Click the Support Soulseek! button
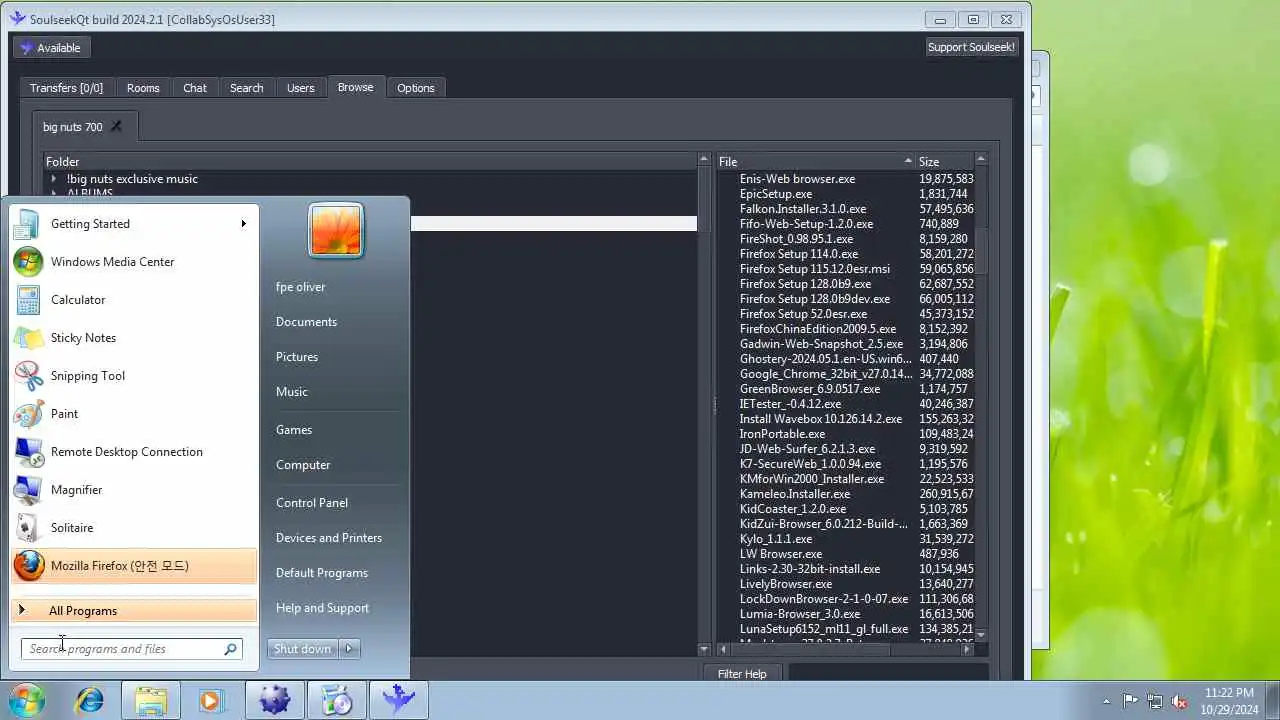Viewport: 1280px width, 720px height. coord(971,47)
